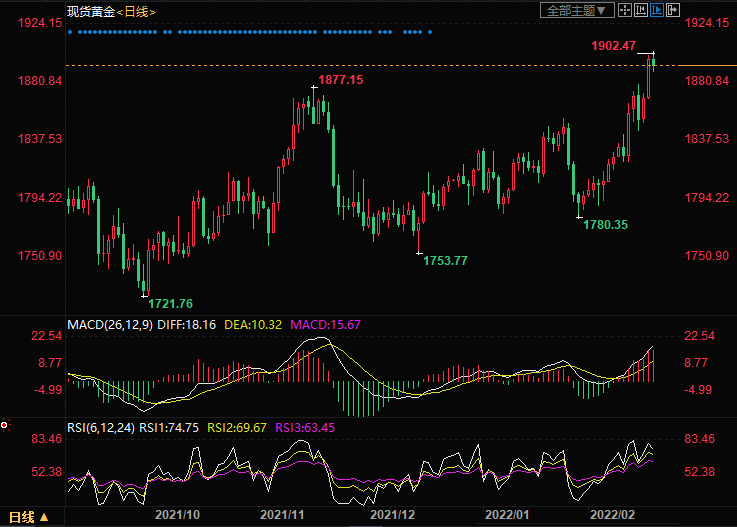Click the 现货黄金 chart title
737x527 pixels.
tap(90, 12)
